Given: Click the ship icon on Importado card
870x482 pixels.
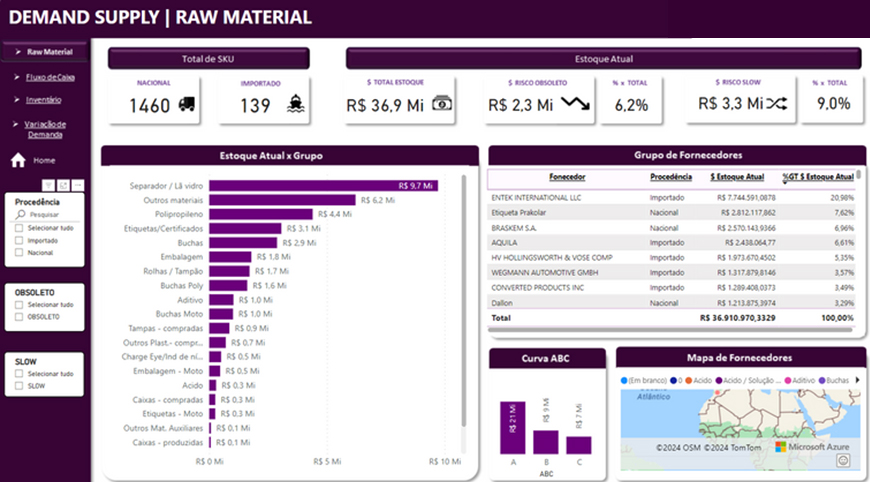Looking at the screenshot, I should point(294,103).
